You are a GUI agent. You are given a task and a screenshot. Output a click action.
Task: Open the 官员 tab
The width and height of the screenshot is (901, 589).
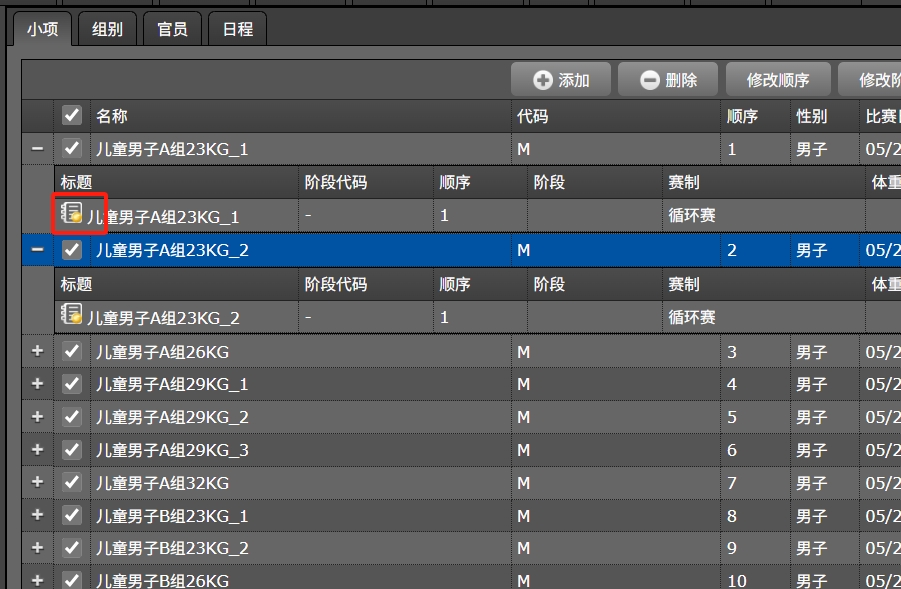pos(172,29)
